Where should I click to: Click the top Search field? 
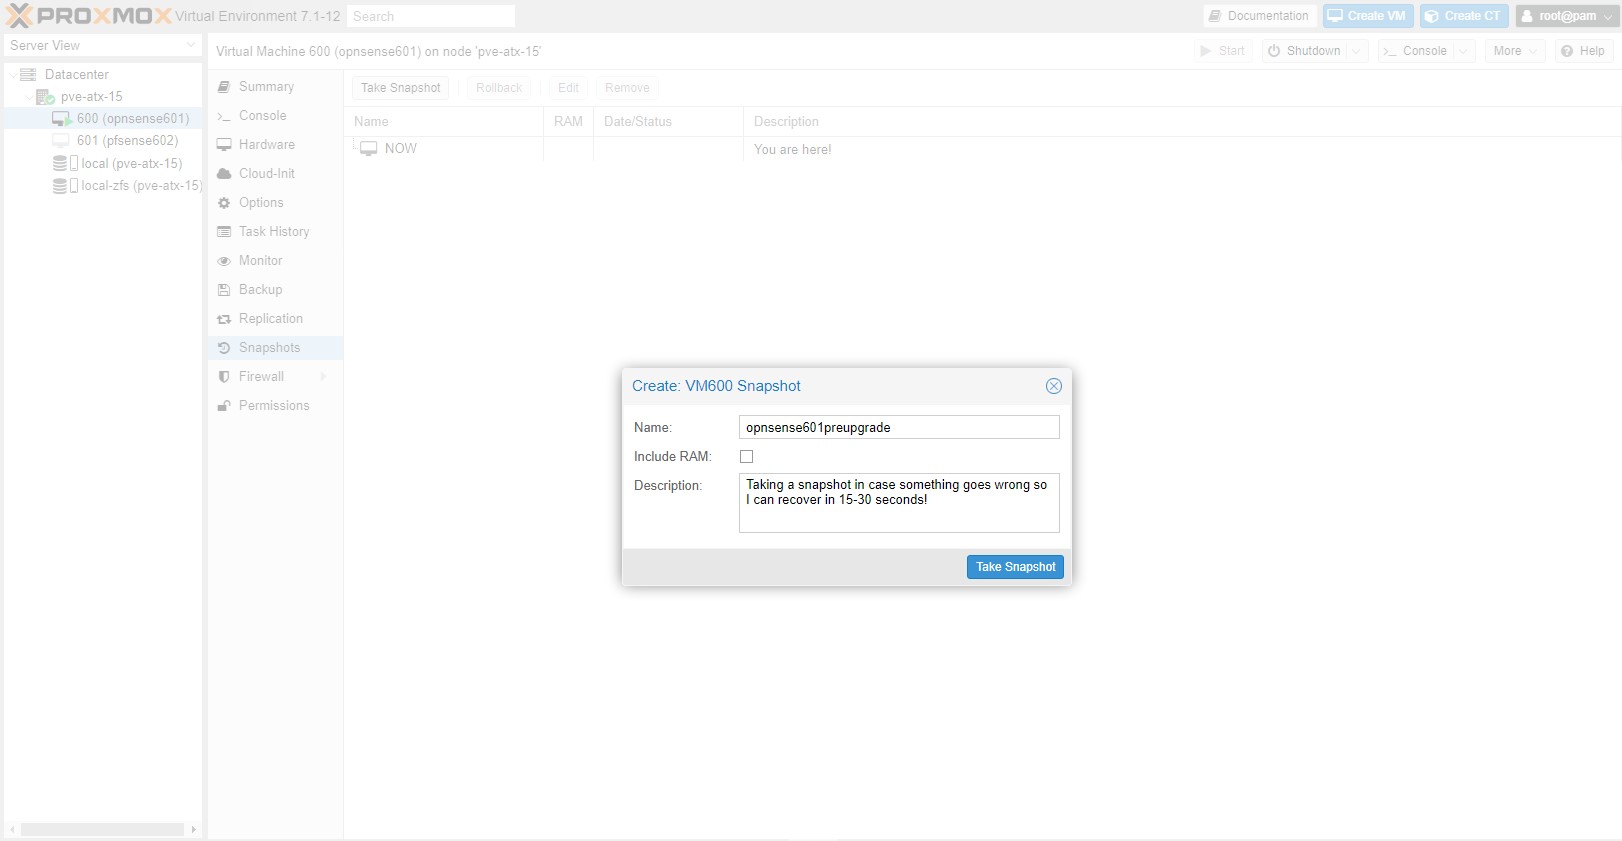pyautogui.click(x=431, y=16)
